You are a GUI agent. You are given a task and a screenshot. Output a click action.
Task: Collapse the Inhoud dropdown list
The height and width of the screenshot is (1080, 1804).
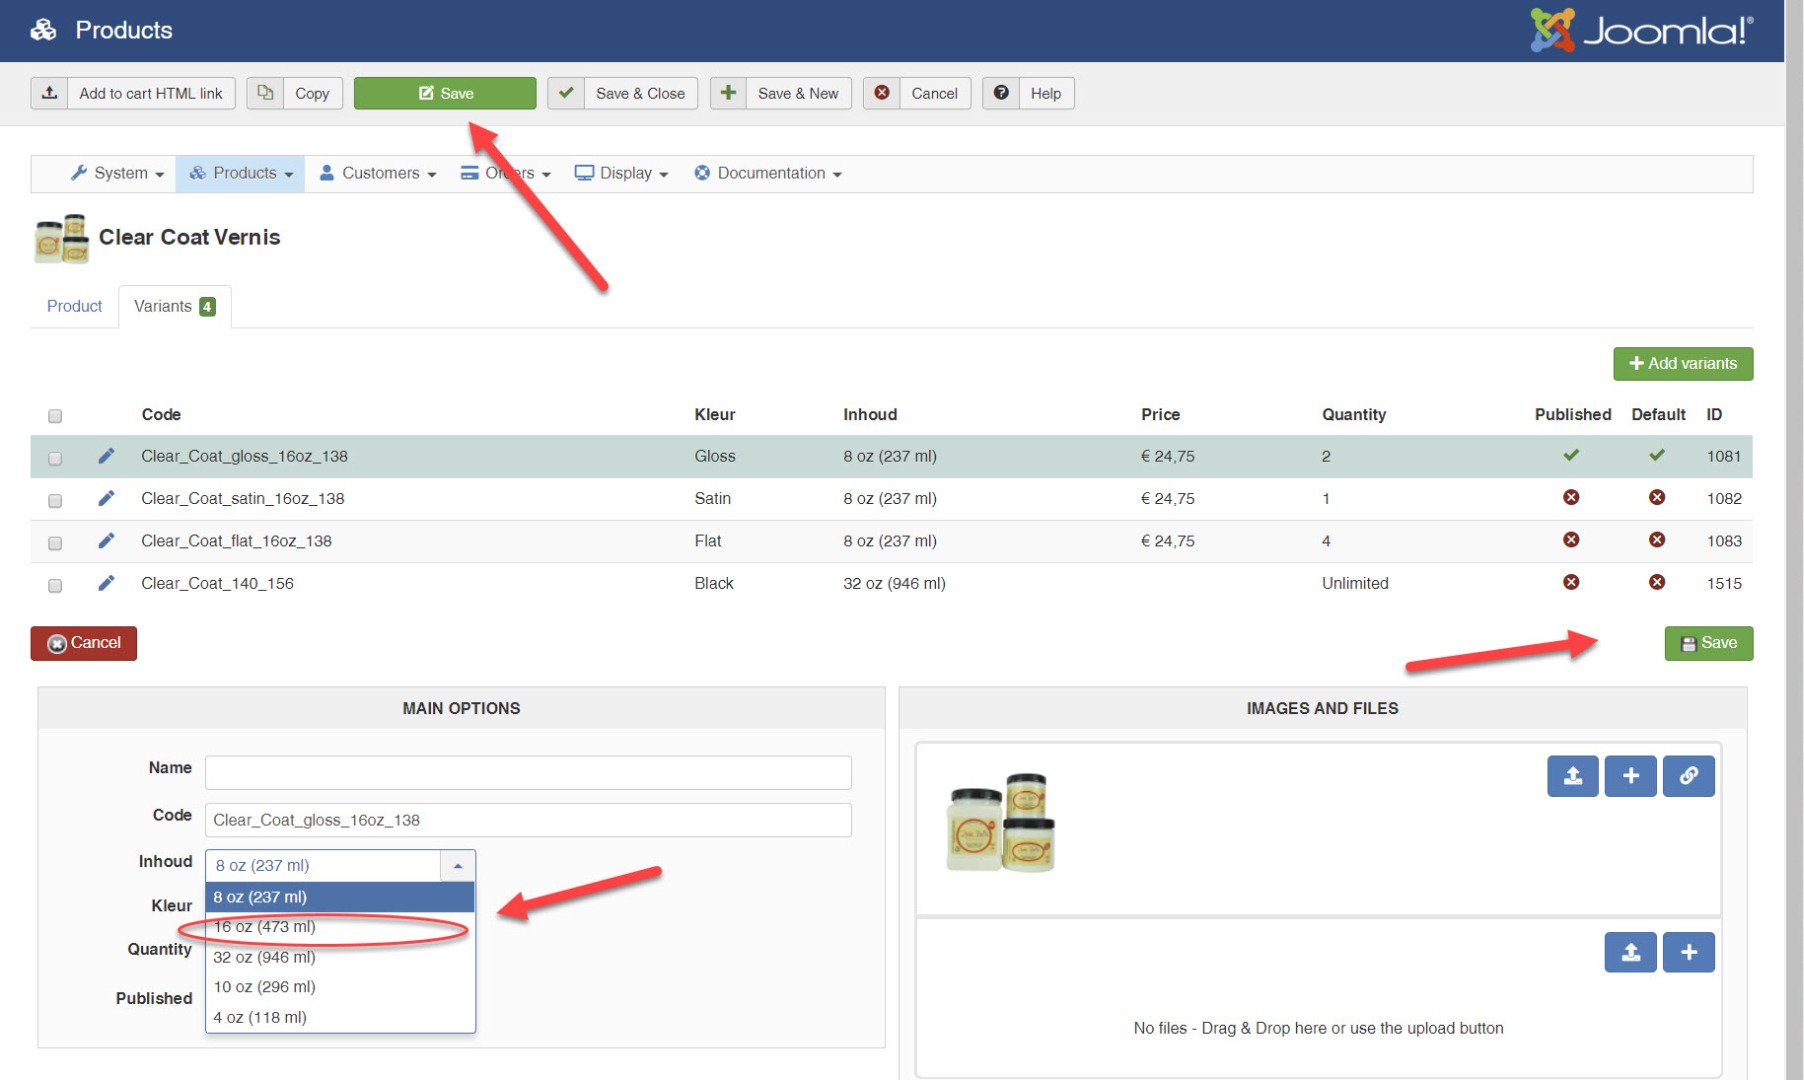point(457,866)
